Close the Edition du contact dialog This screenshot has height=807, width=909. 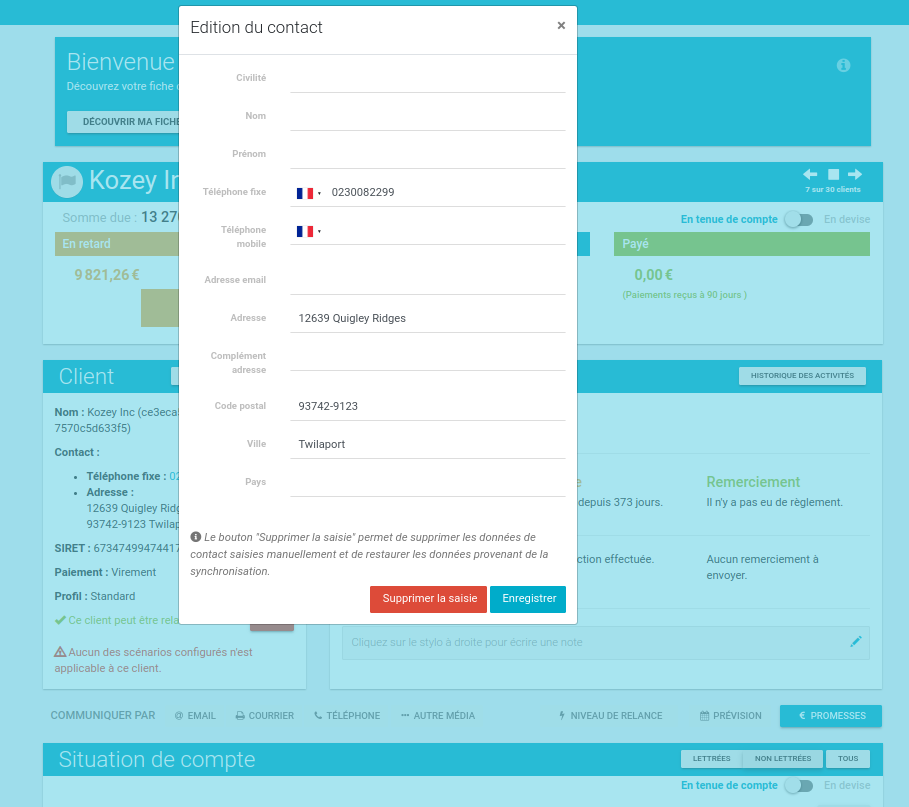click(x=561, y=26)
